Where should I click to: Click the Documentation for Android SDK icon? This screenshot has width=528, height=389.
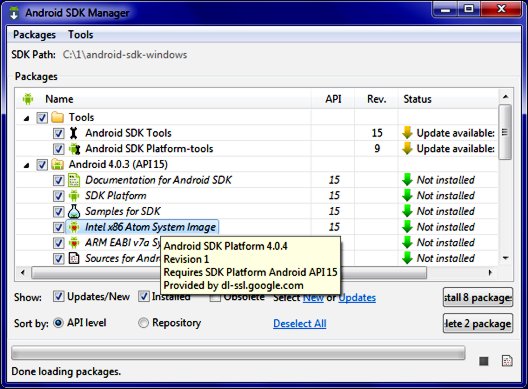click(x=74, y=180)
